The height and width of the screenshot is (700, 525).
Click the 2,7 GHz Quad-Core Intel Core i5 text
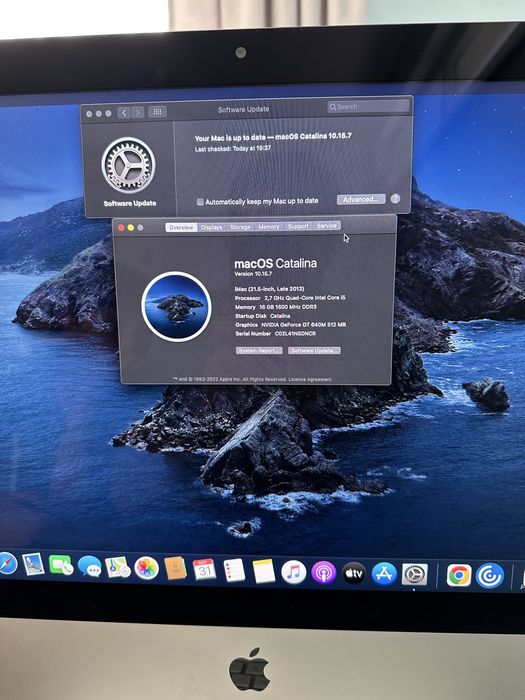[305, 297]
